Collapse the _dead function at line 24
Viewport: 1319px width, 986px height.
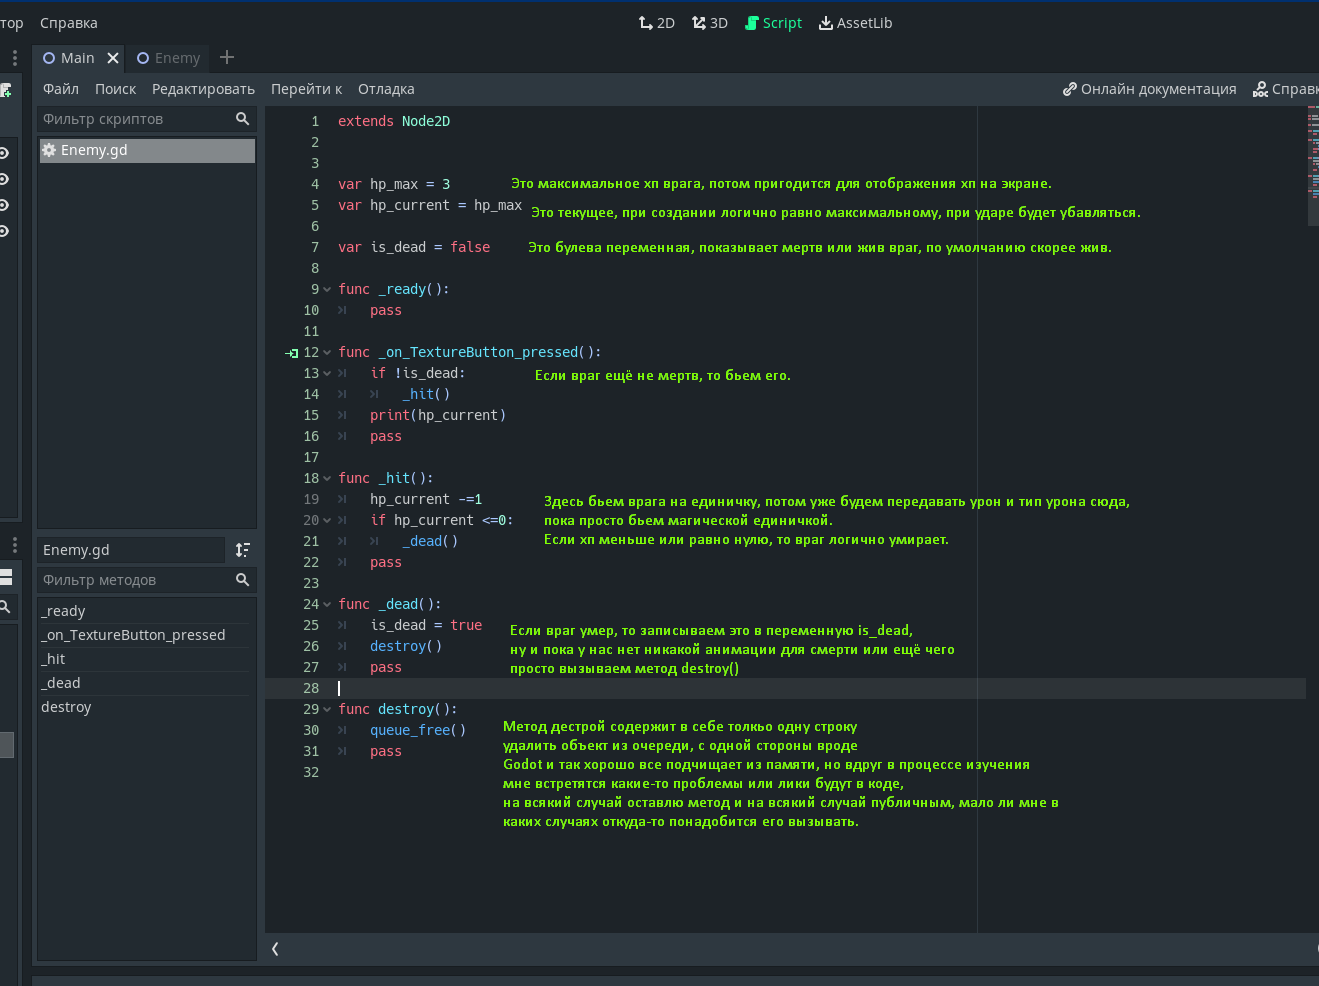(x=327, y=605)
